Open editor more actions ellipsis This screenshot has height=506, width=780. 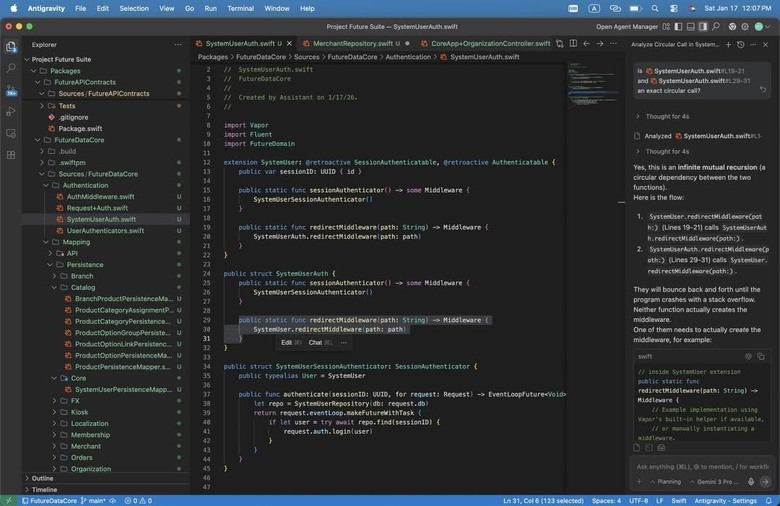click(613, 44)
